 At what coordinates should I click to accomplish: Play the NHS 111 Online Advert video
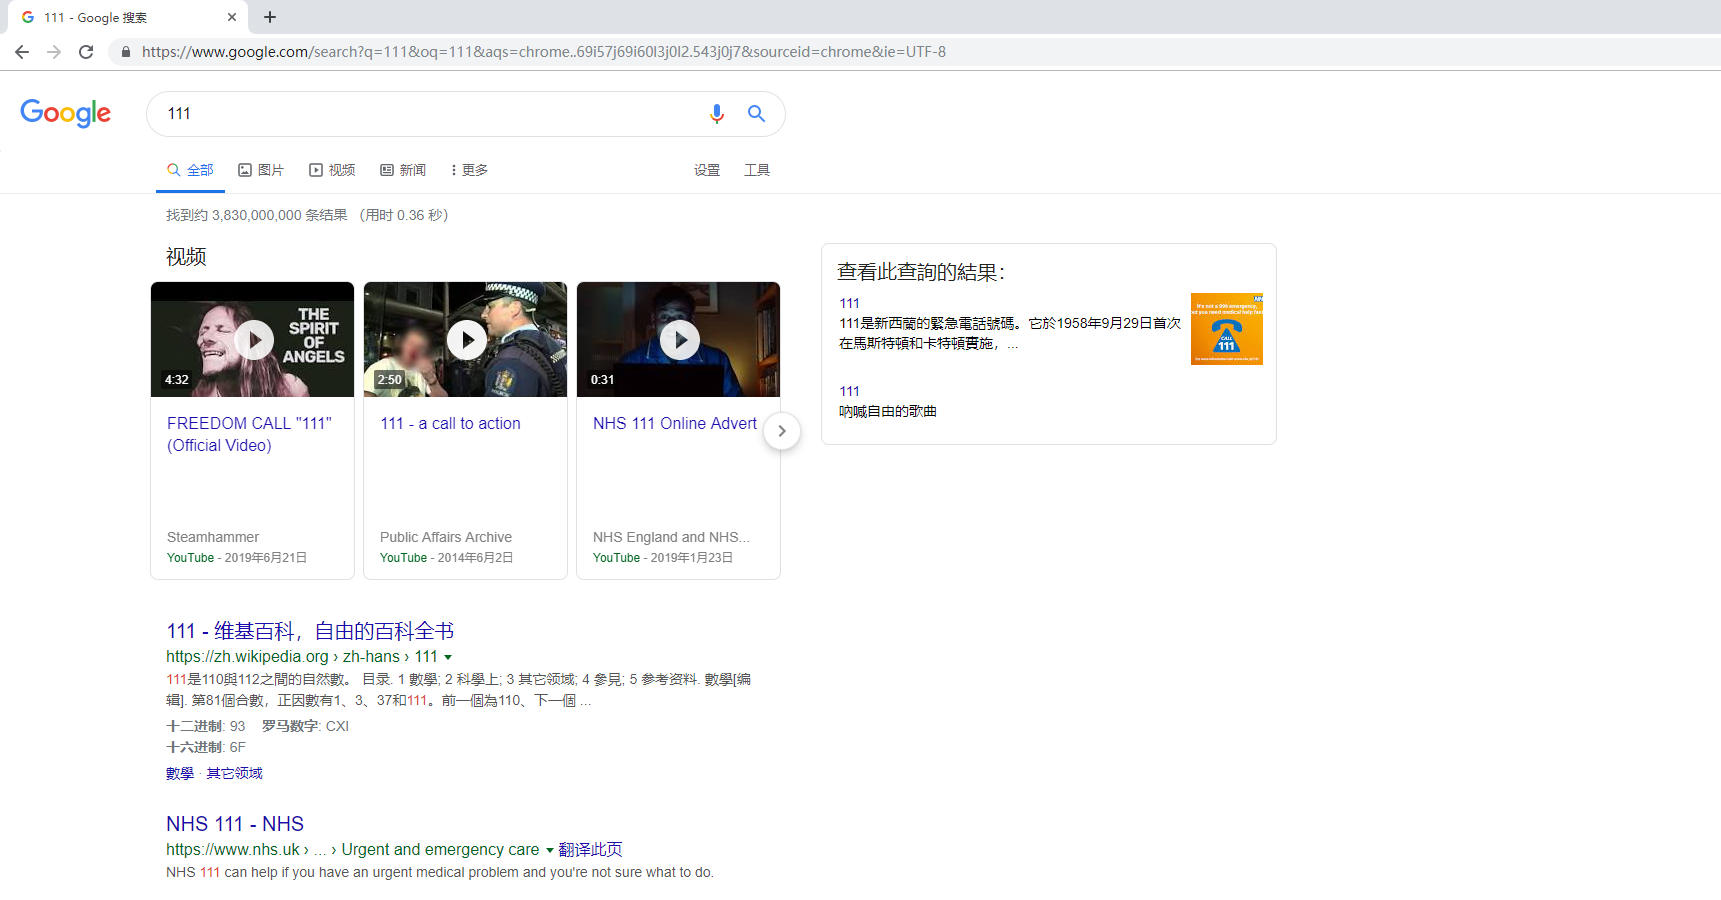(x=678, y=340)
